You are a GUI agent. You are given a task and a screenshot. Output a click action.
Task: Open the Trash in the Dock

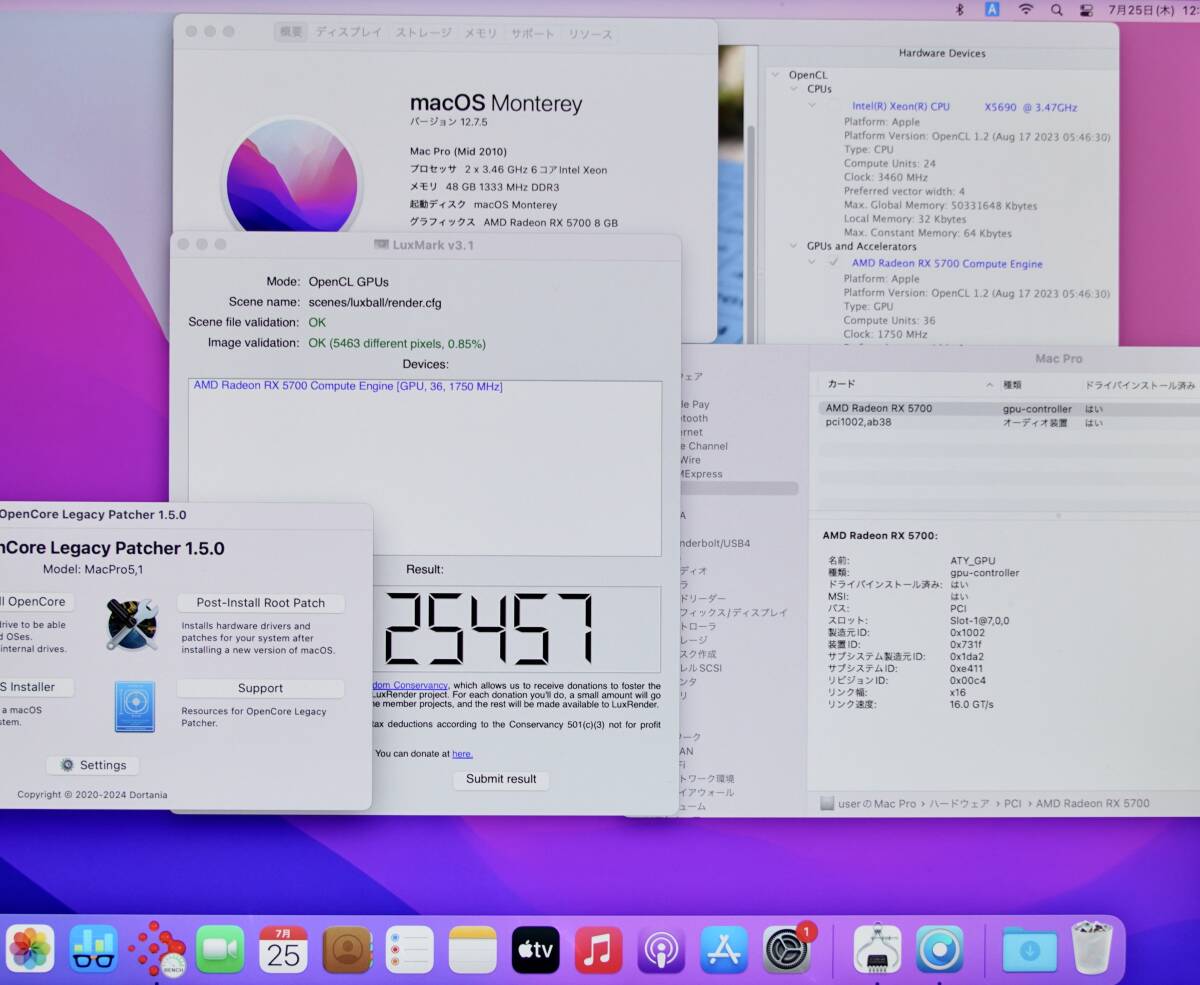click(1092, 947)
